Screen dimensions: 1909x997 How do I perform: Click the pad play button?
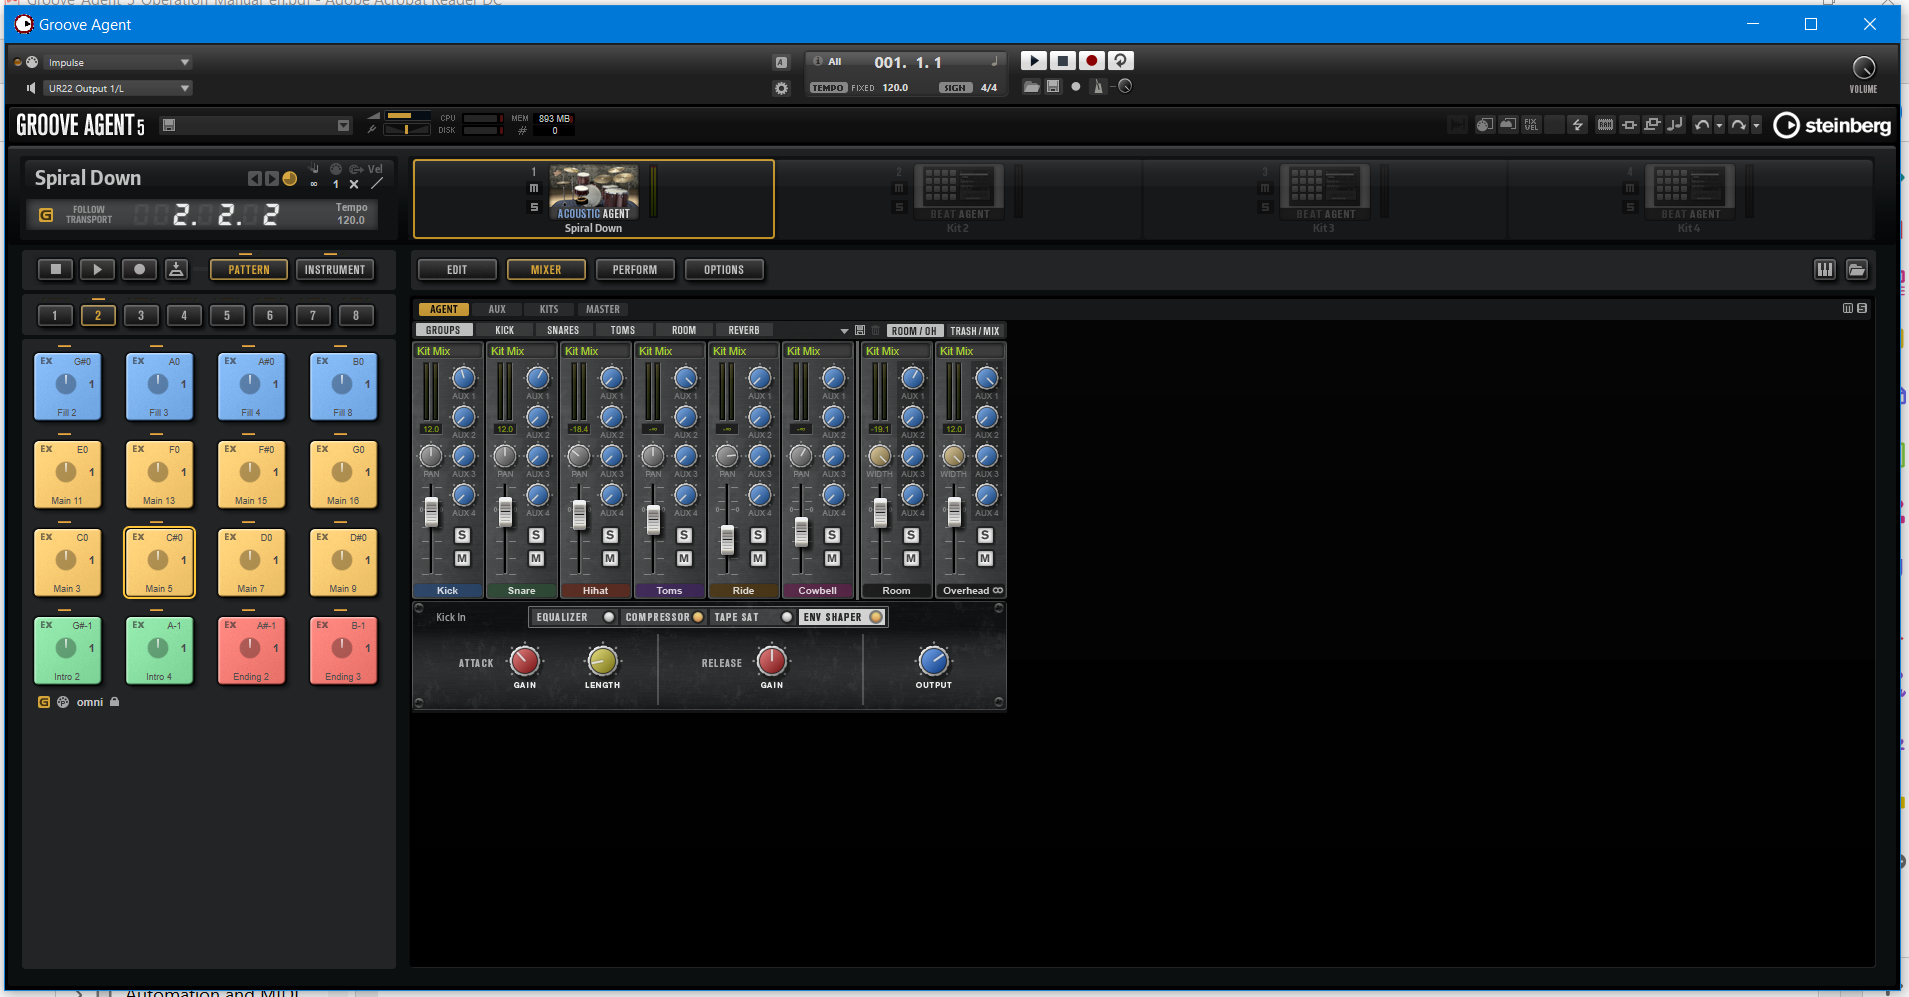pyautogui.click(x=97, y=269)
